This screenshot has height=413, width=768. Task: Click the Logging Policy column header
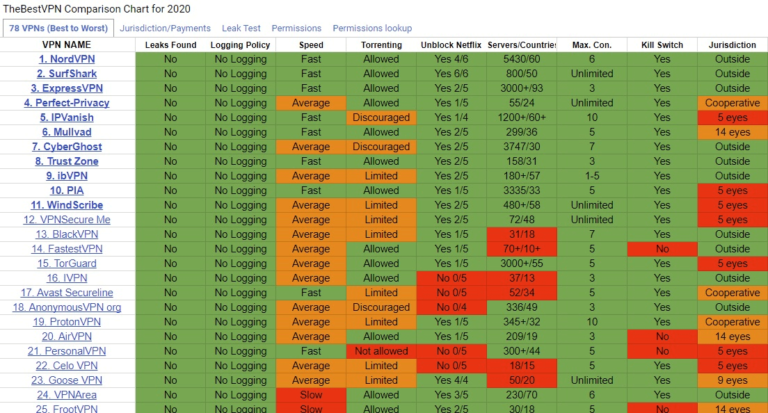239,45
